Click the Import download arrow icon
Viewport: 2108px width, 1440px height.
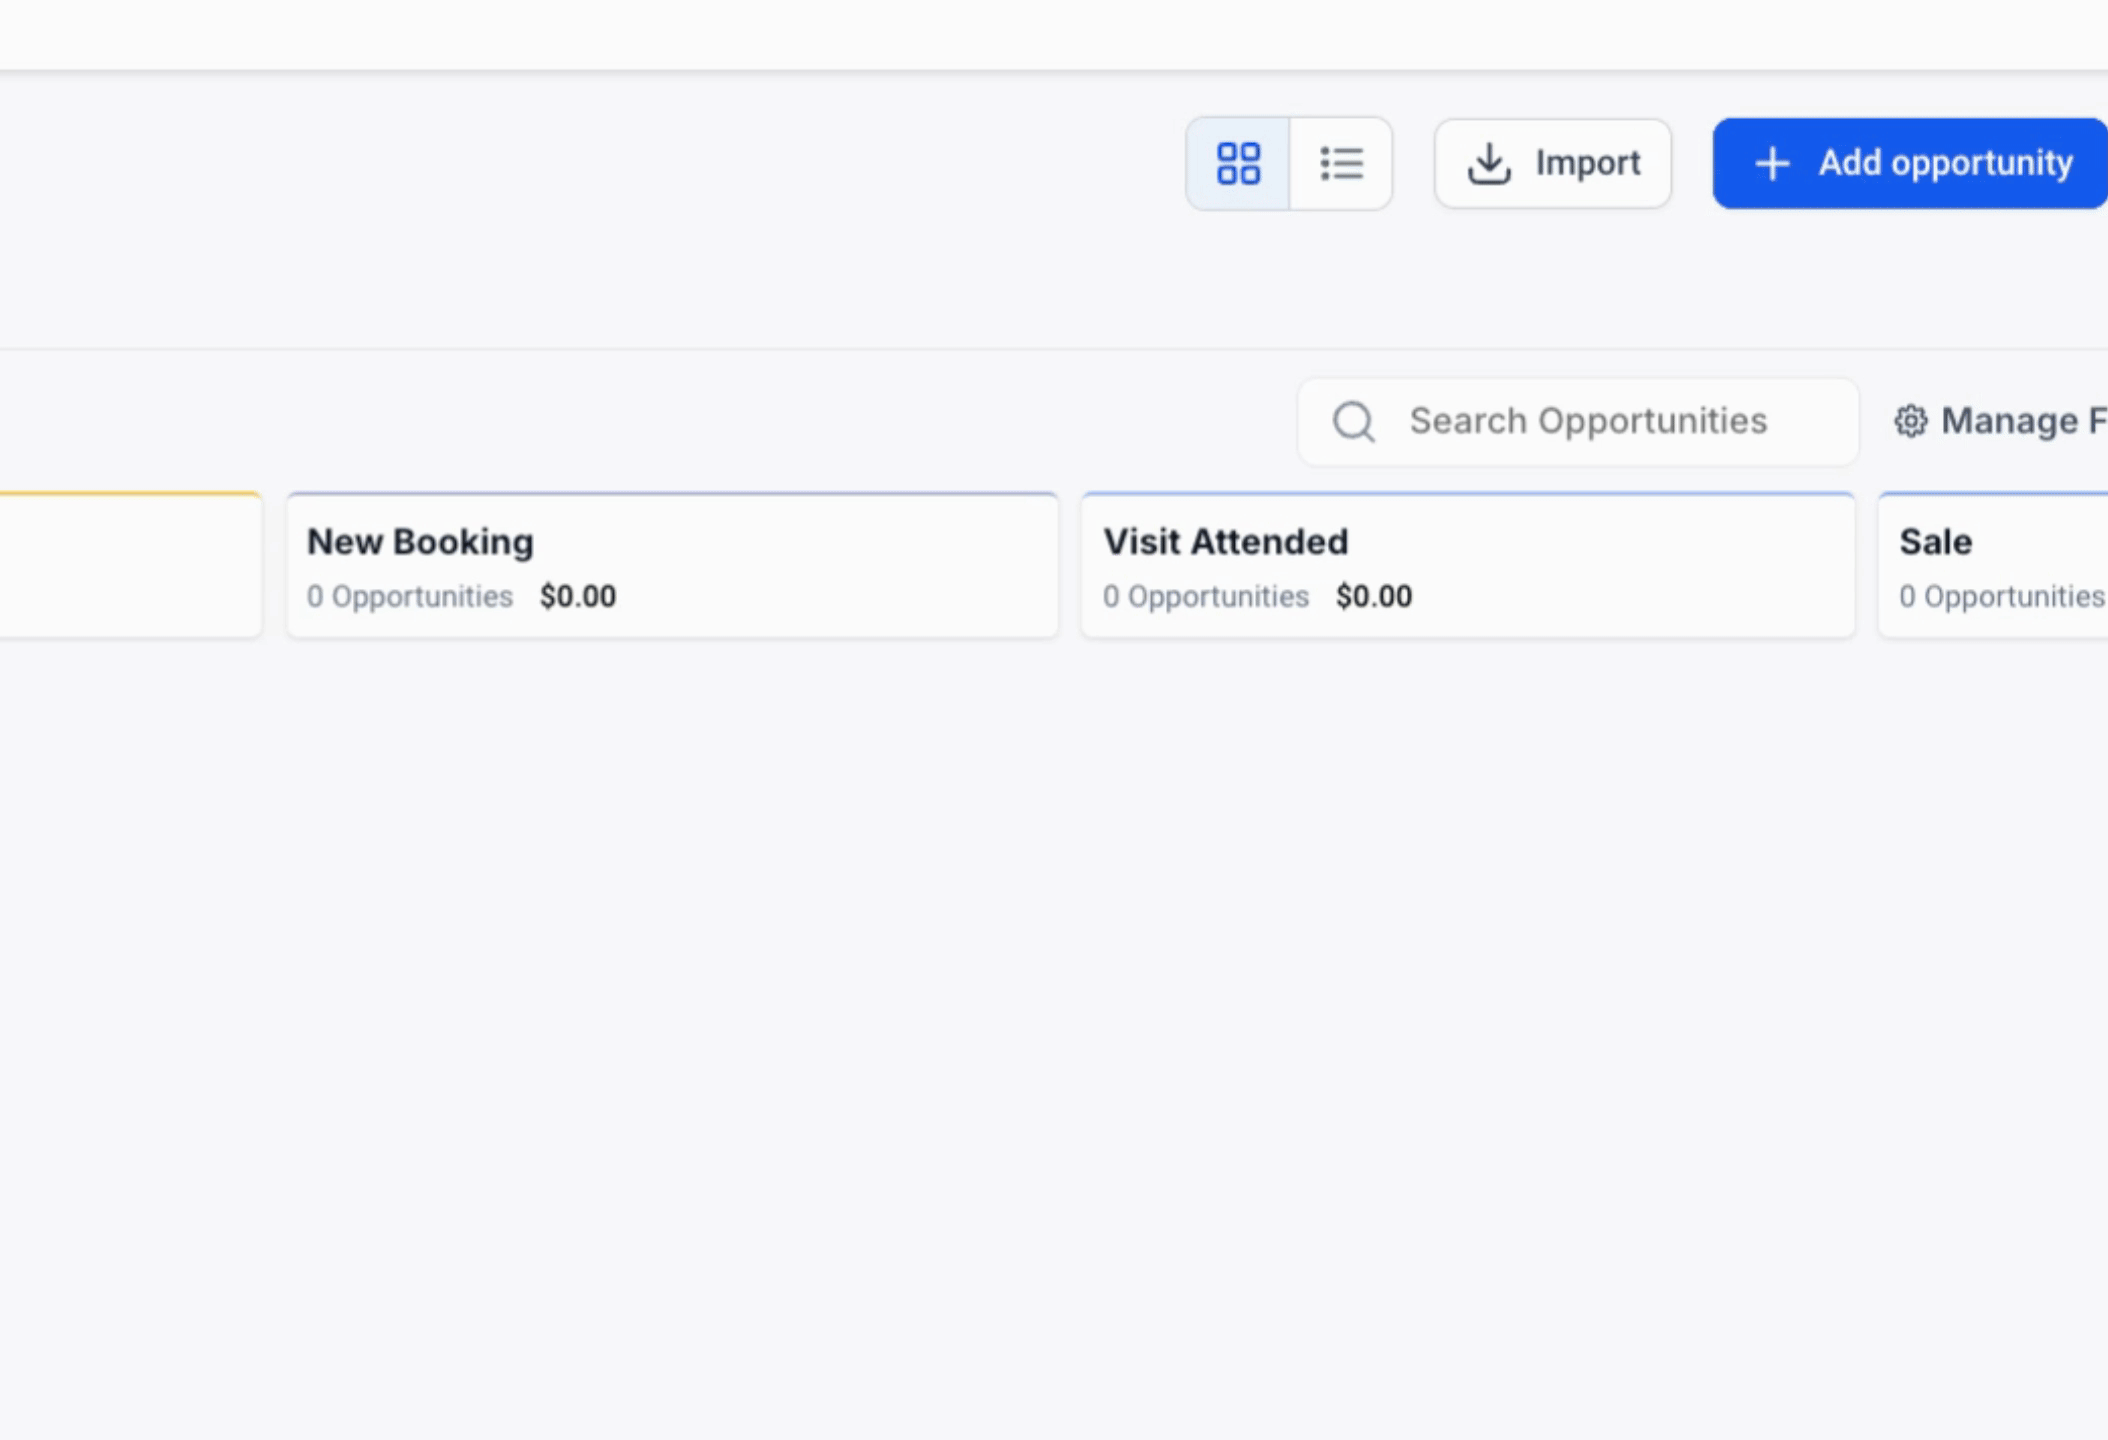pyautogui.click(x=1489, y=163)
